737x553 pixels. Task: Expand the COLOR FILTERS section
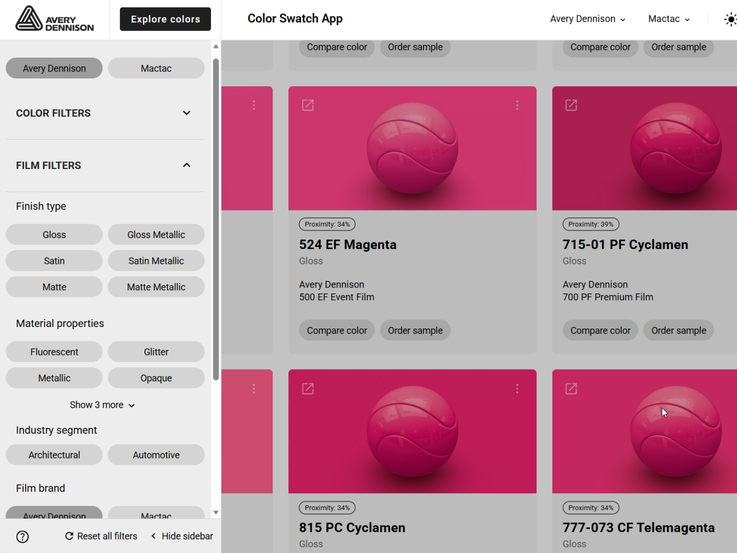(x=105, y=113)
